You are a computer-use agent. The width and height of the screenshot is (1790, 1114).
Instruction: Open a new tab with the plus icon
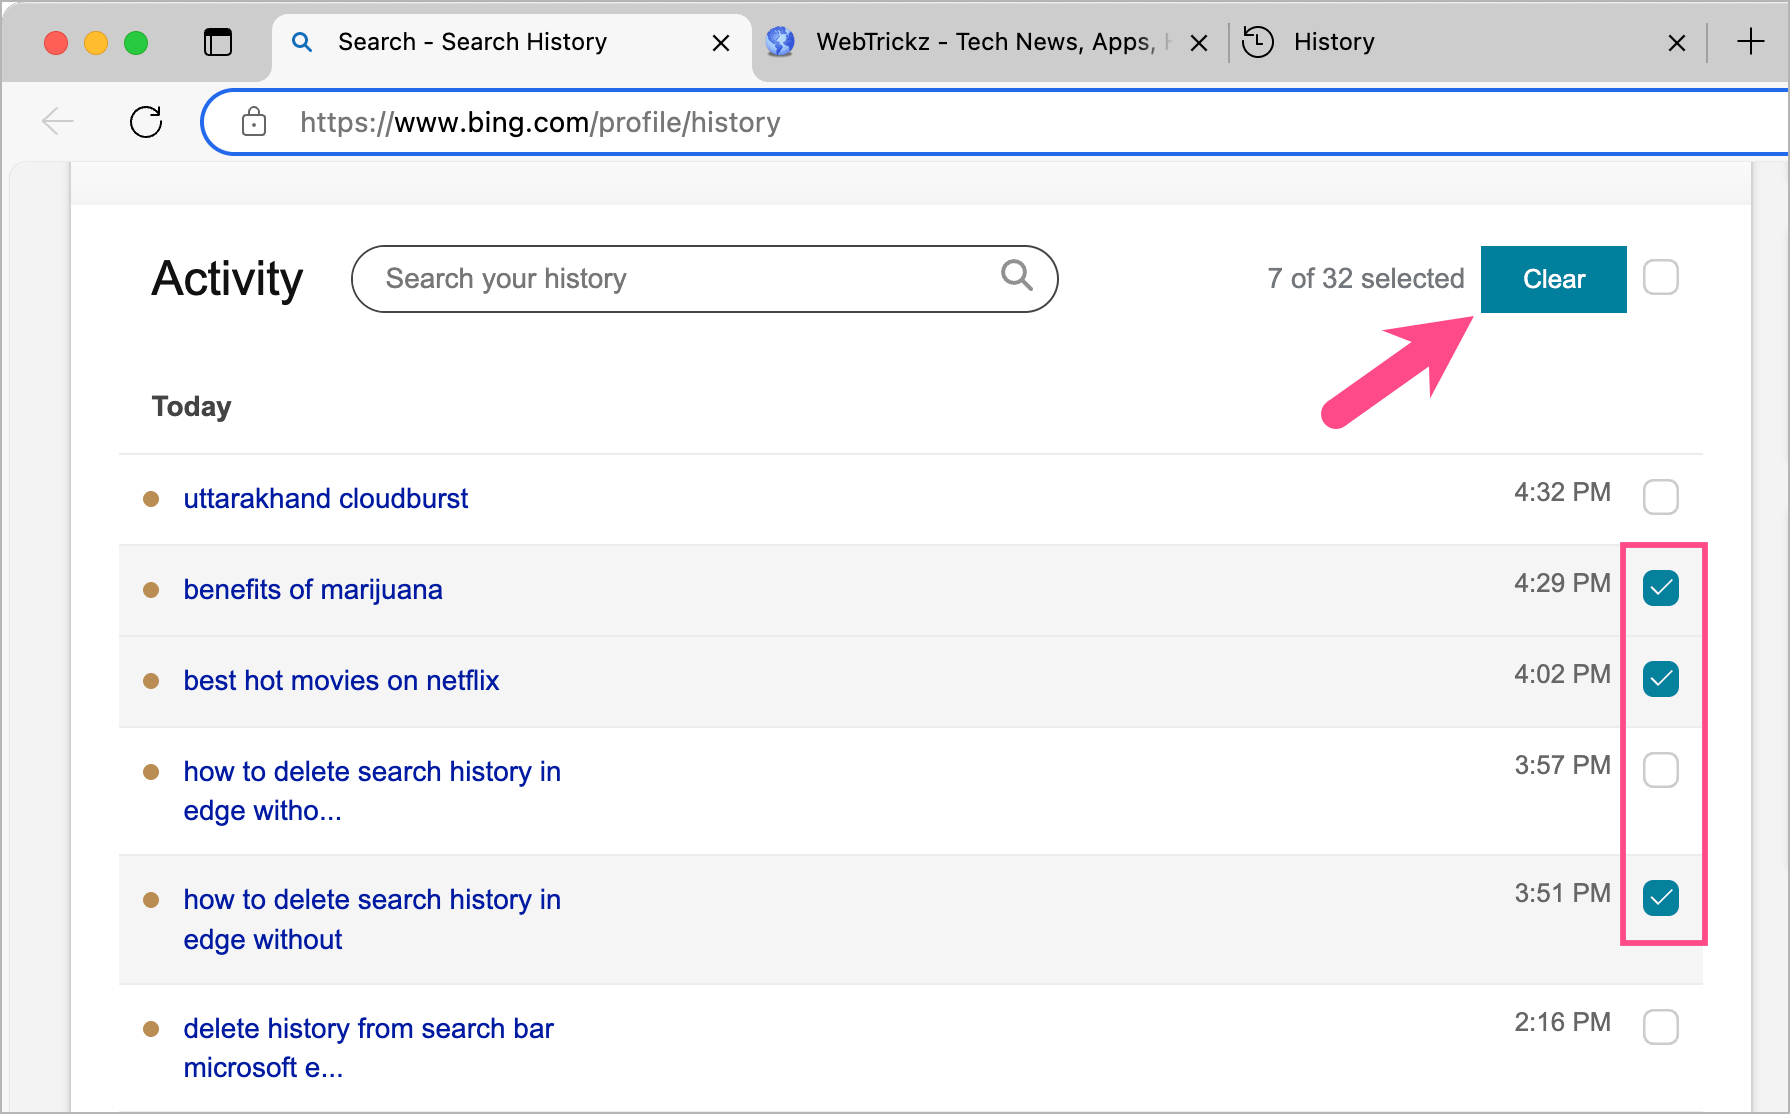(x=1751, y=42)
